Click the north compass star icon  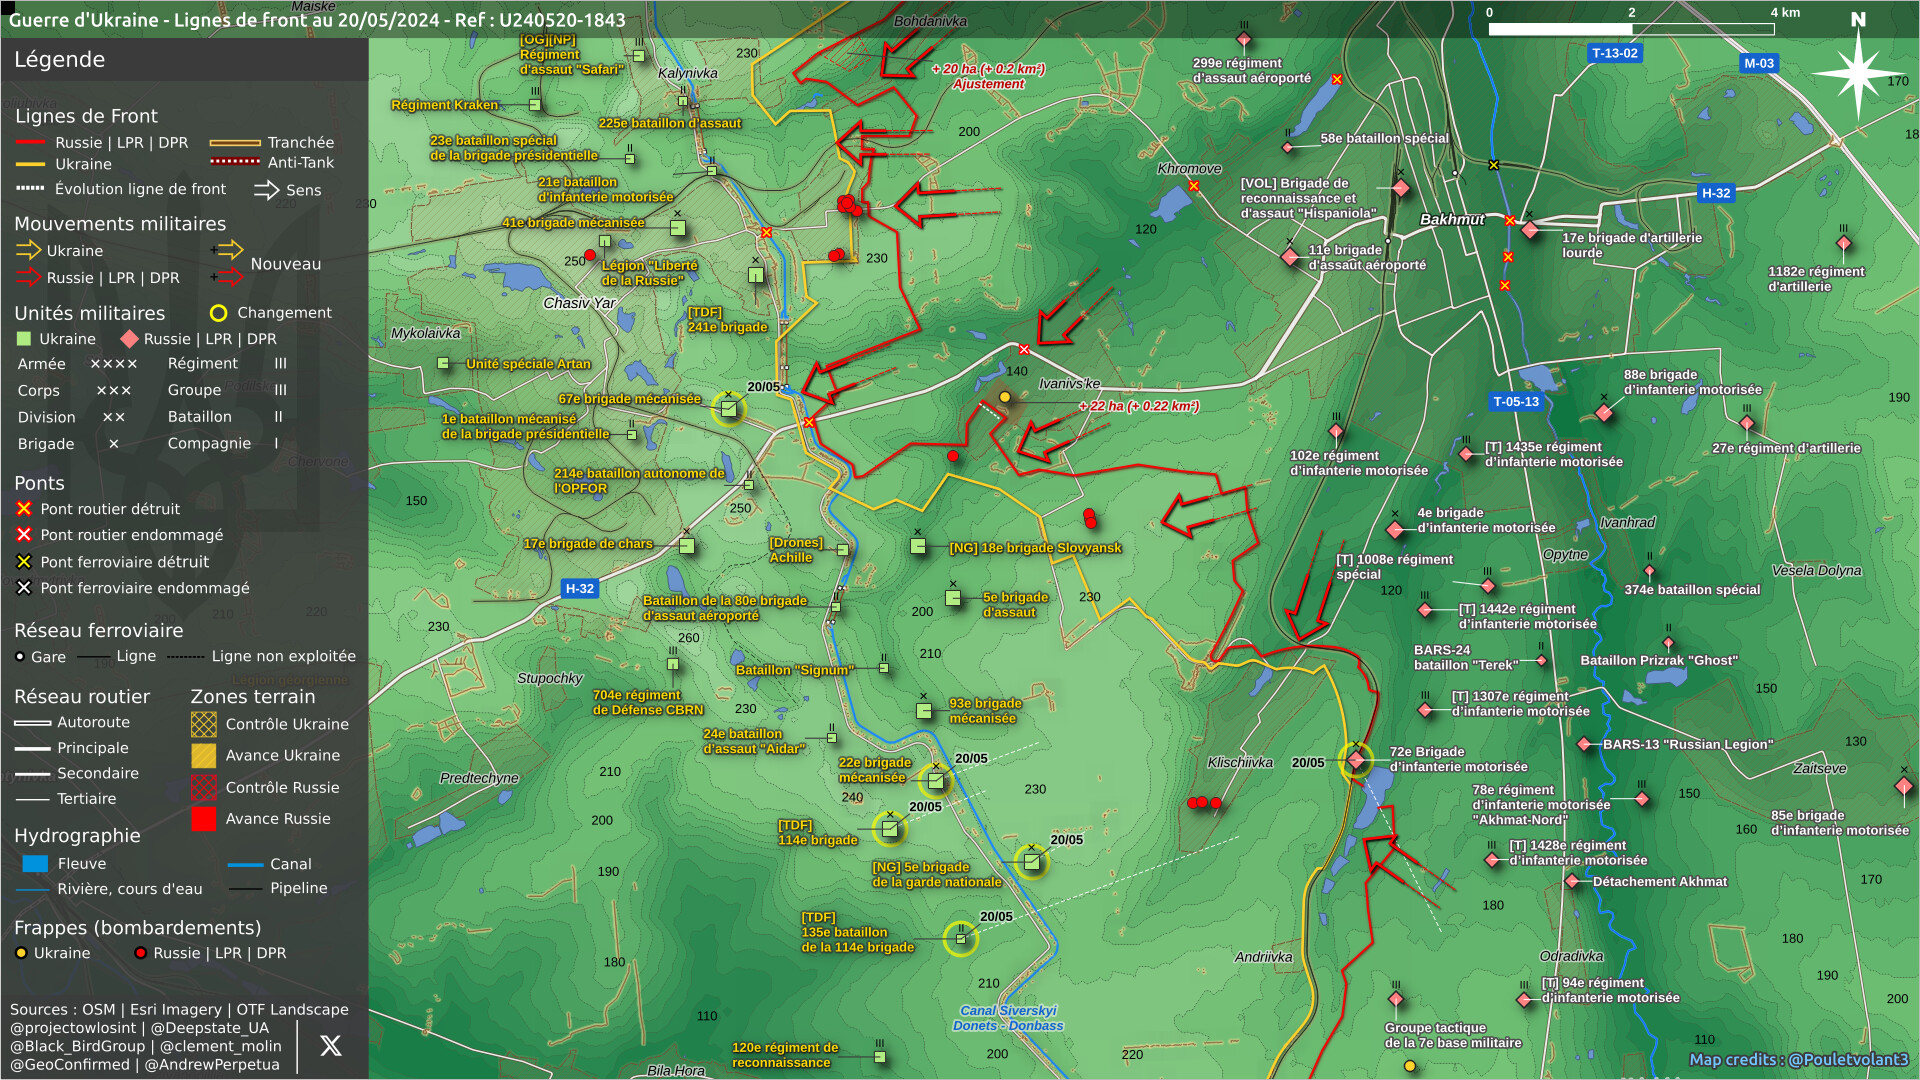pyautogui.click(x=1857, y=72)
